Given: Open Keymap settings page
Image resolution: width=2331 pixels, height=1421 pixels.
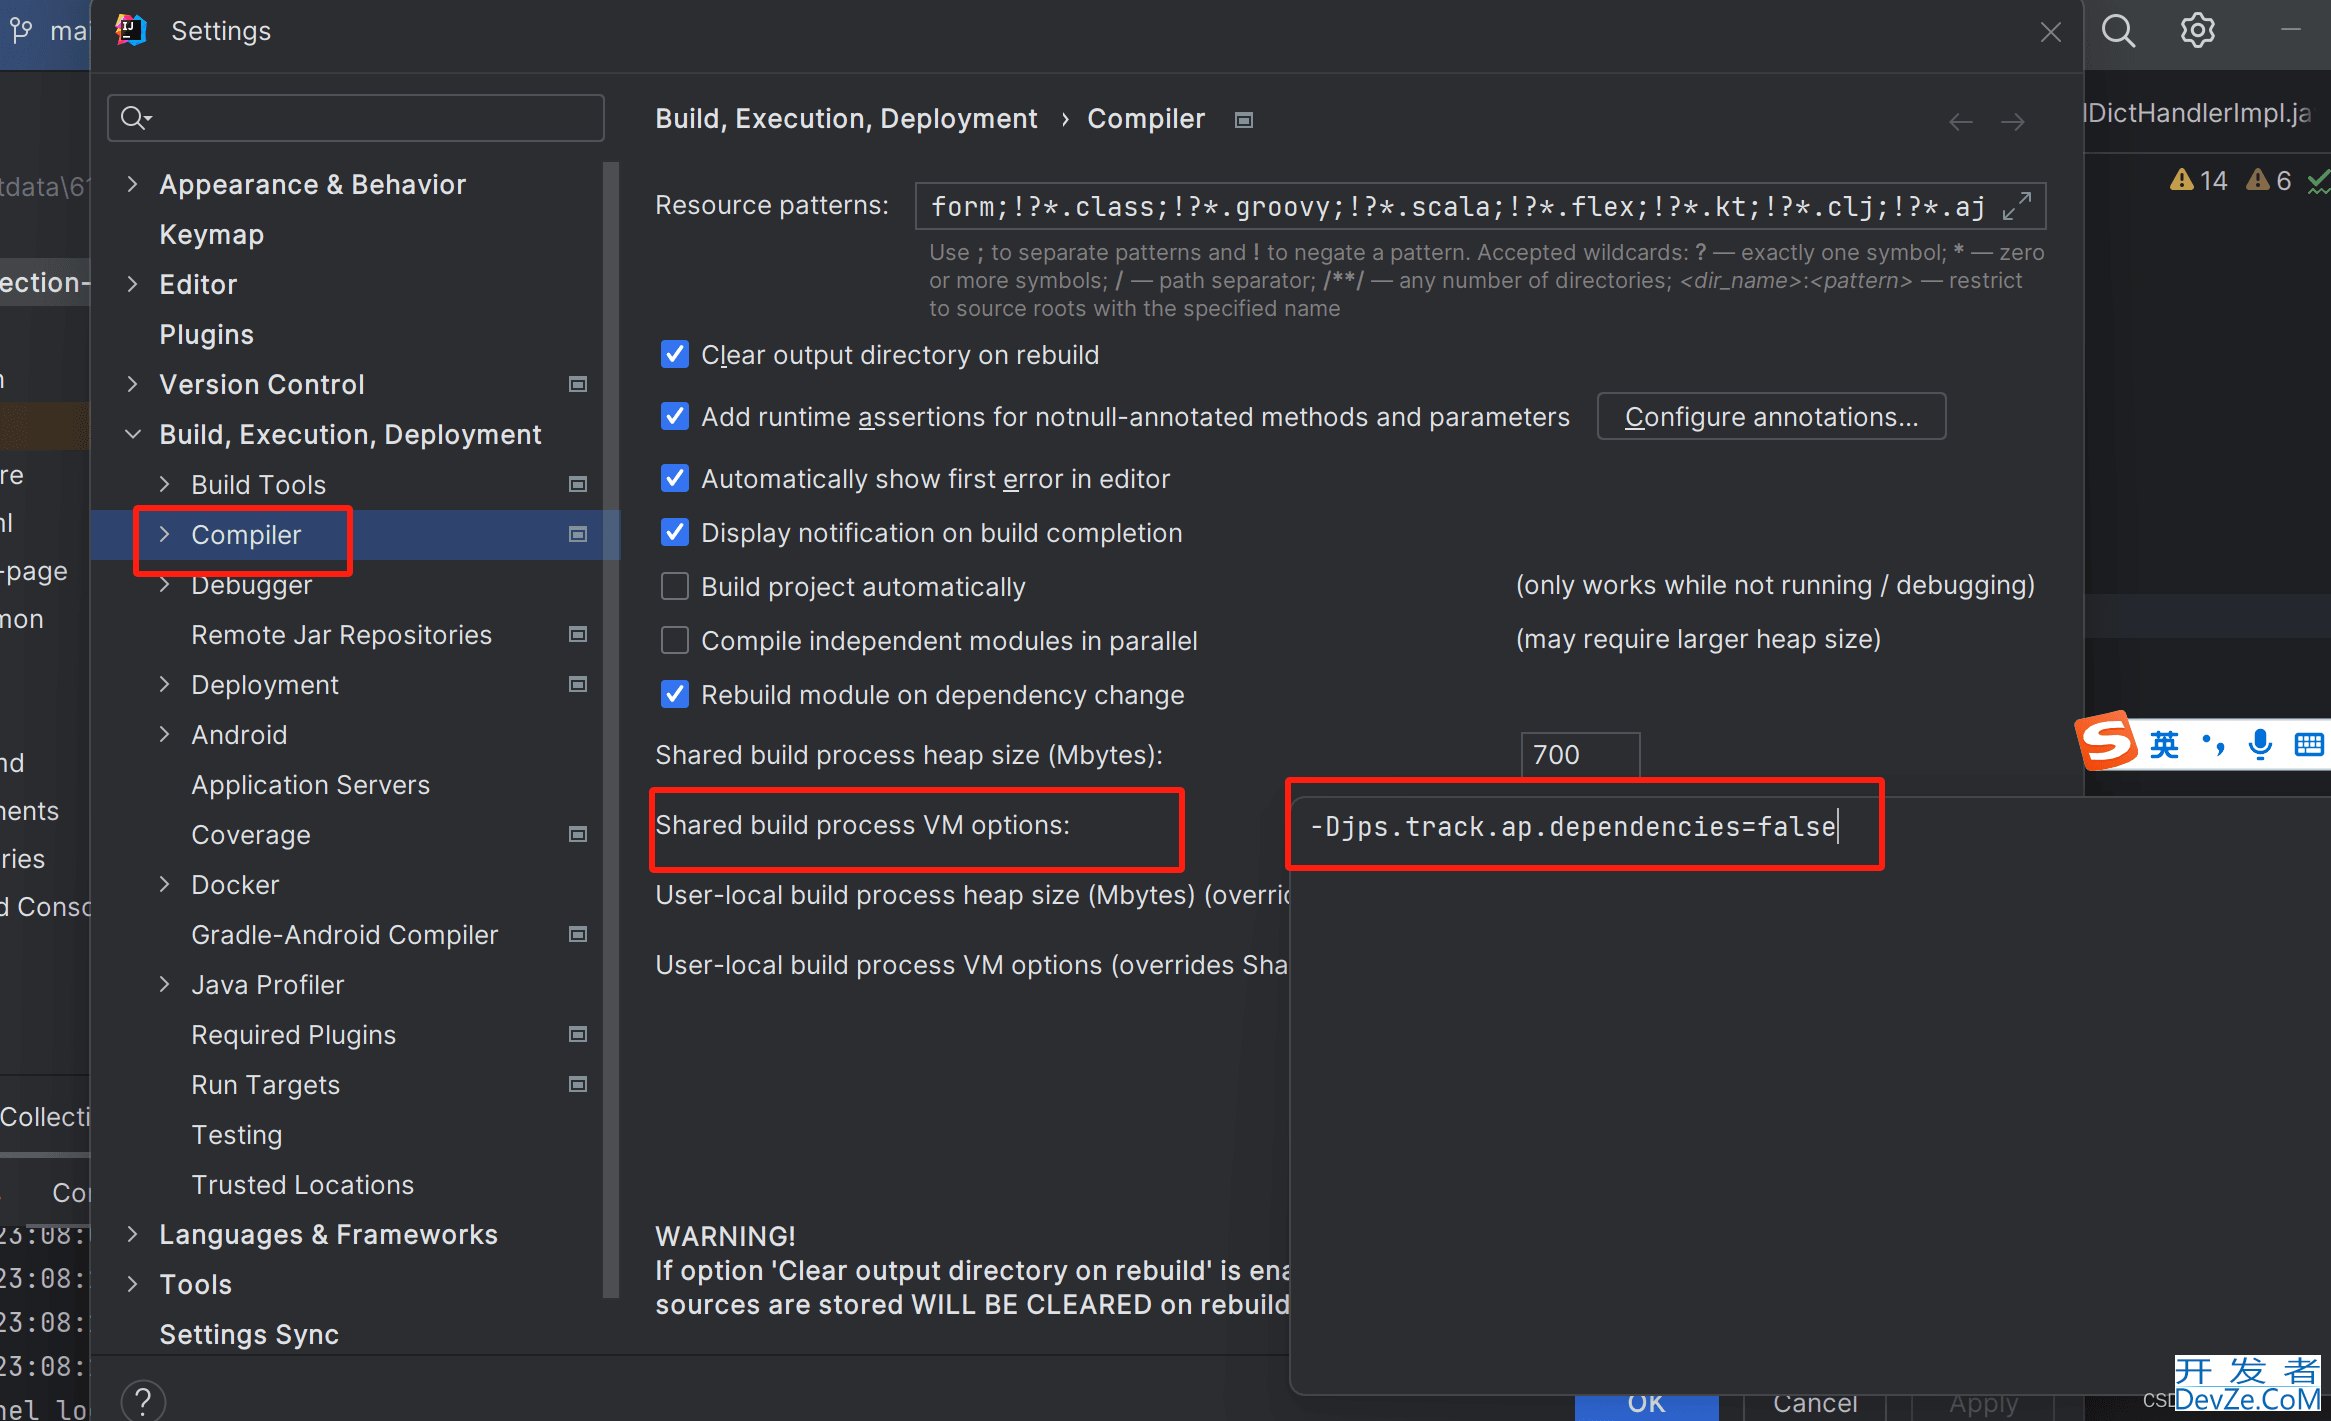Looking at the screenshot, I should [x=212, y=234].
